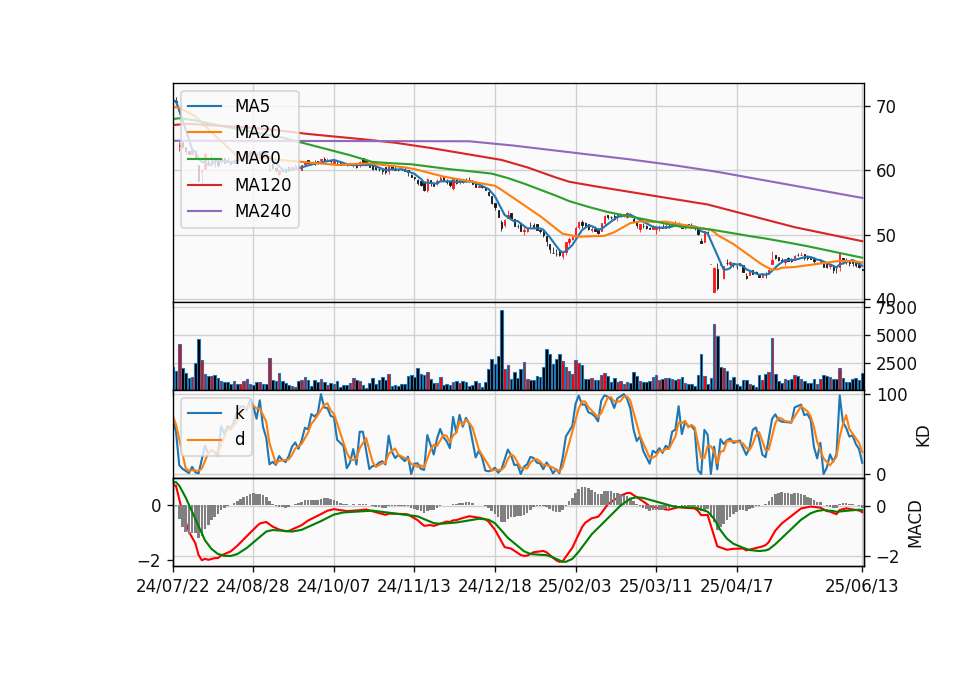960x690 pixels.
Task: Click the 24/08/28 date axis label
Action: click(x=253, y=586)
